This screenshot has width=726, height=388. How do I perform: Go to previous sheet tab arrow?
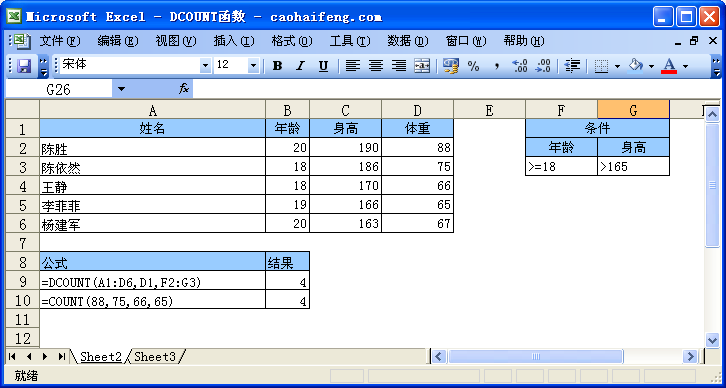29,357
